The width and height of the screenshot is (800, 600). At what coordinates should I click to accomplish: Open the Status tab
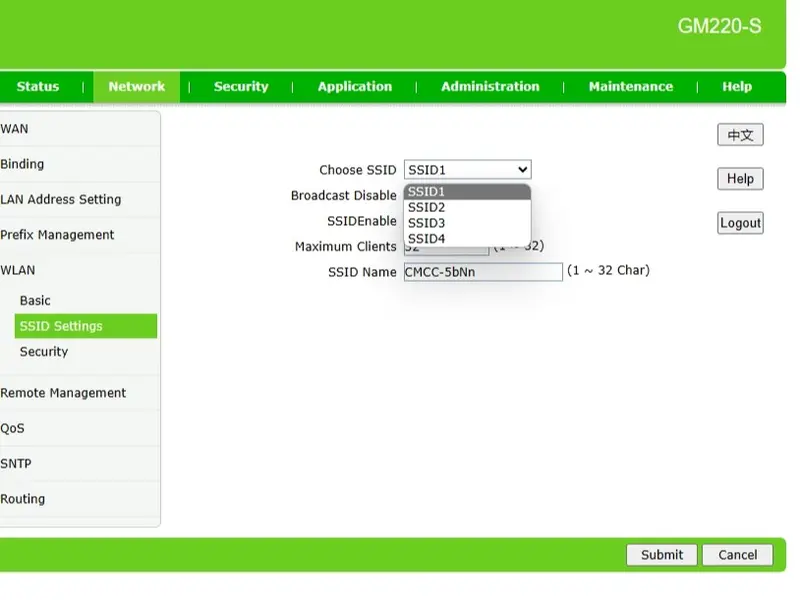tap(38, 87)
